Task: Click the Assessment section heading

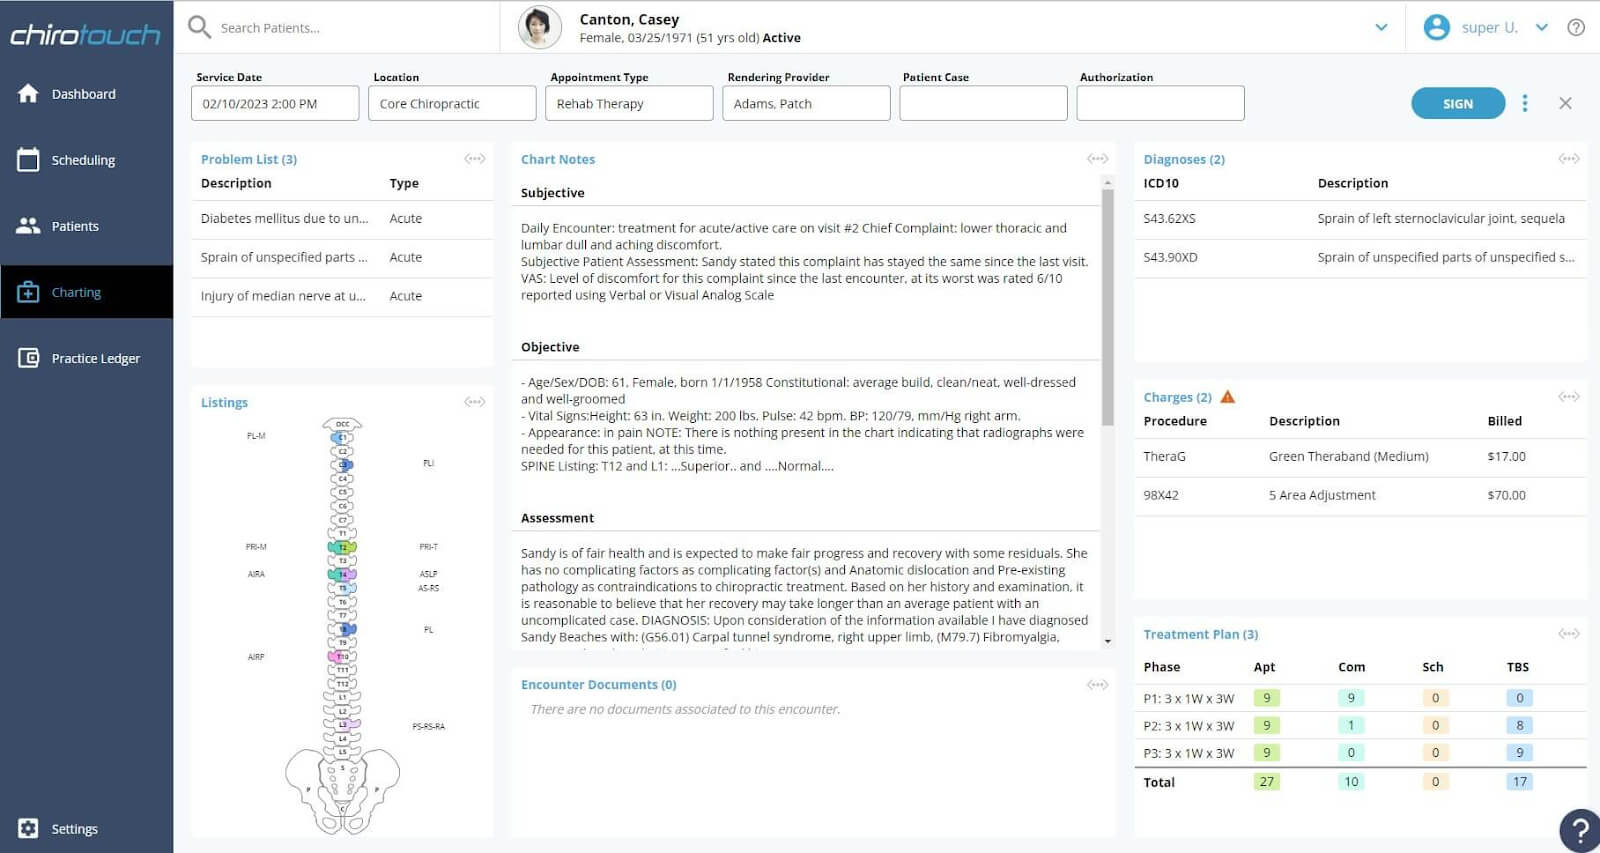Action: pos(557,518)
